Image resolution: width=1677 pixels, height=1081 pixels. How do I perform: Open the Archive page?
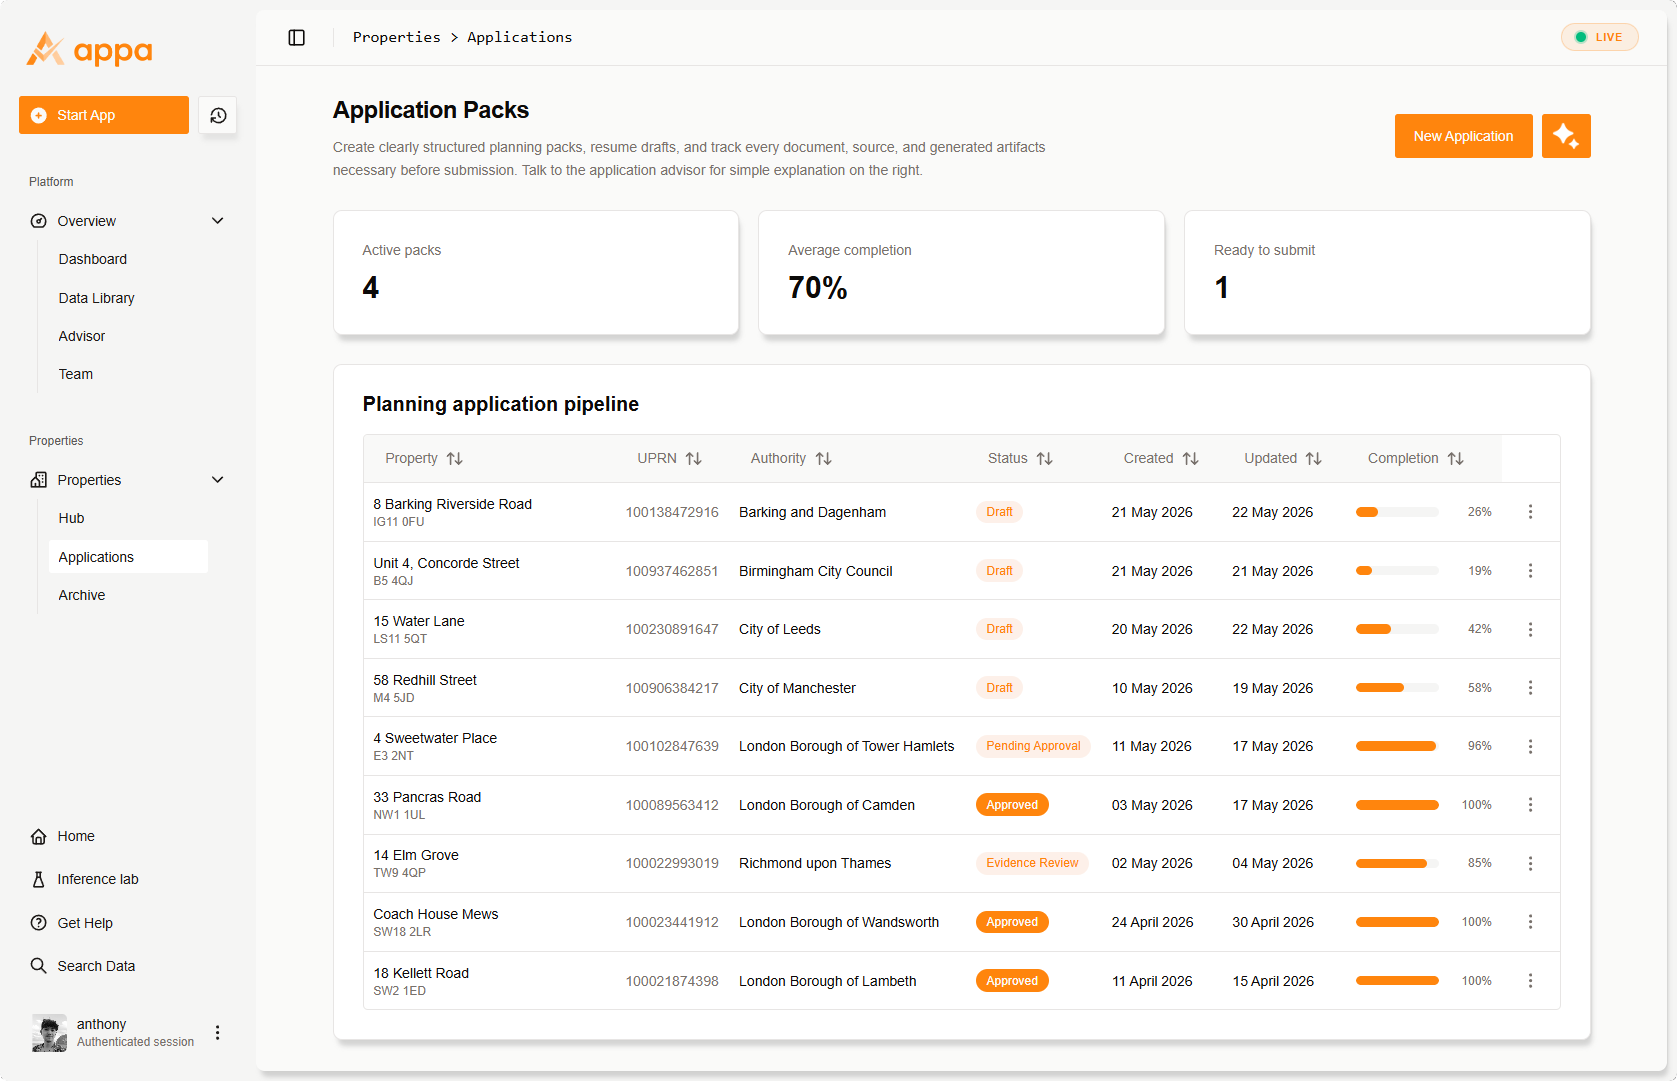coord(82,595)
